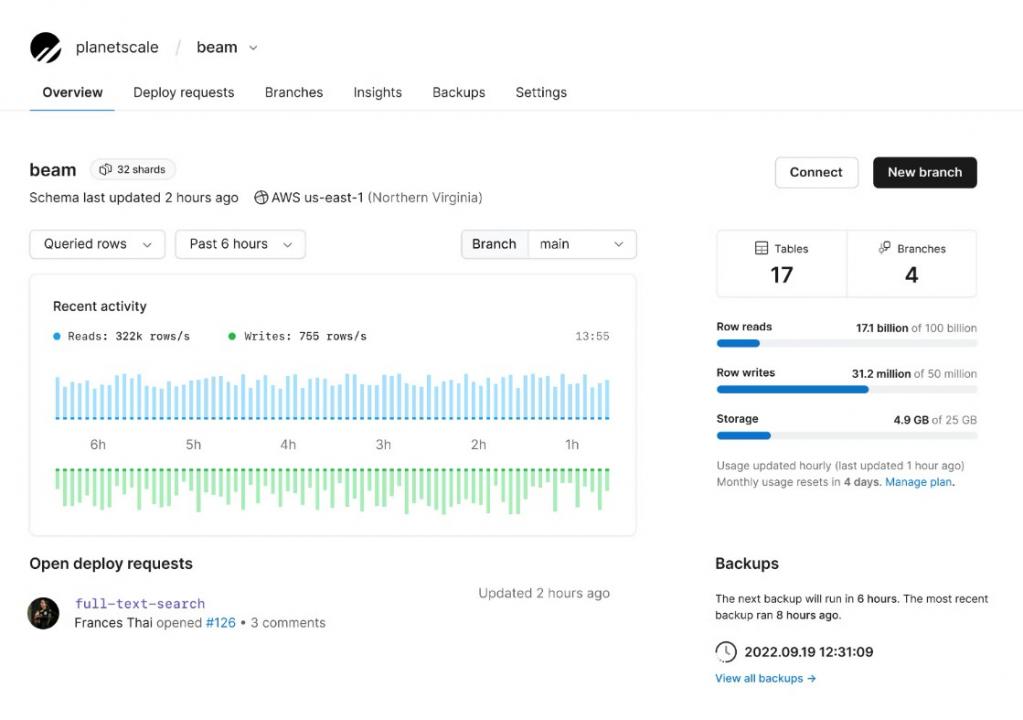The height and width of the screenshot is (720, 1023).
Task: Click the shards icon beside 32 shards
Action: click(x=105, y=170)
